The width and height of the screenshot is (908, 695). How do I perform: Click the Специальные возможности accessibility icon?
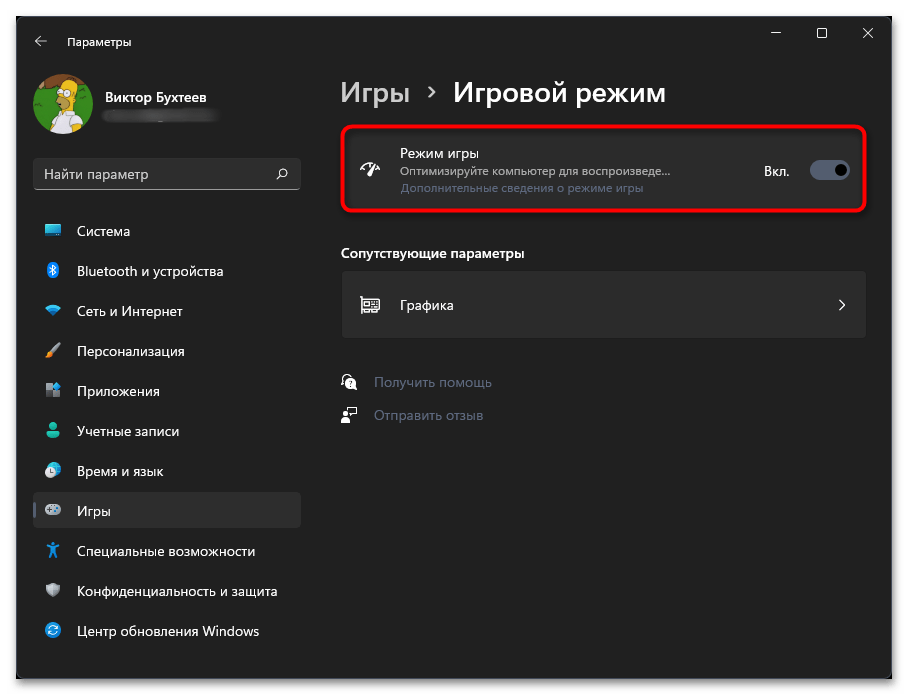click(x=53, y=550)
